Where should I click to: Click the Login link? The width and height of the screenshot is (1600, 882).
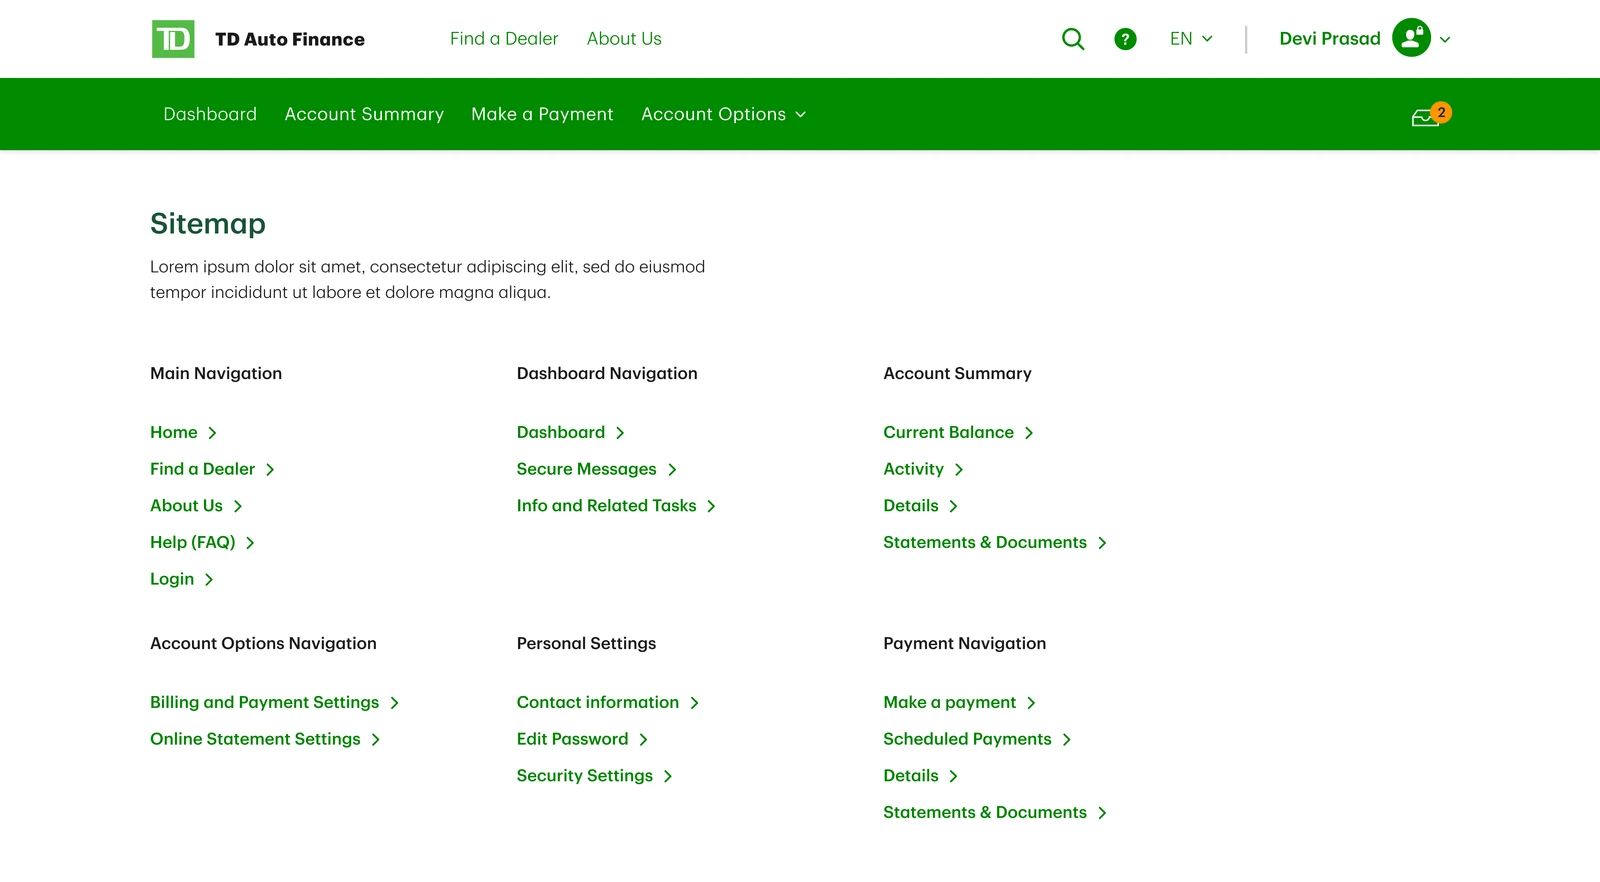coord(182,579)
